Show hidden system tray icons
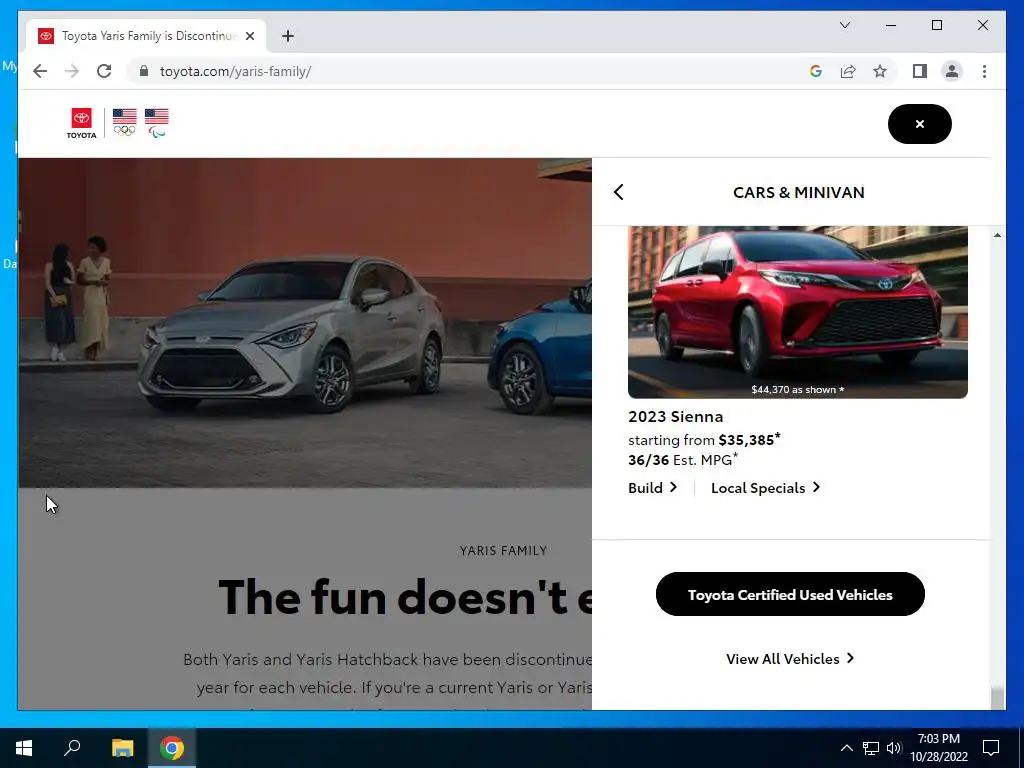Screen dimensions: 1024x768 (846, 748)
